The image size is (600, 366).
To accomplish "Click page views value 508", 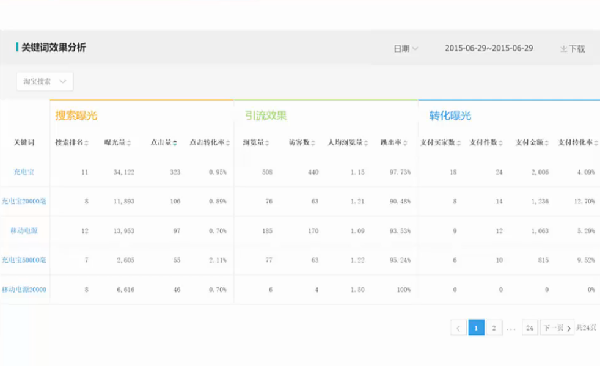I will 267,172.
